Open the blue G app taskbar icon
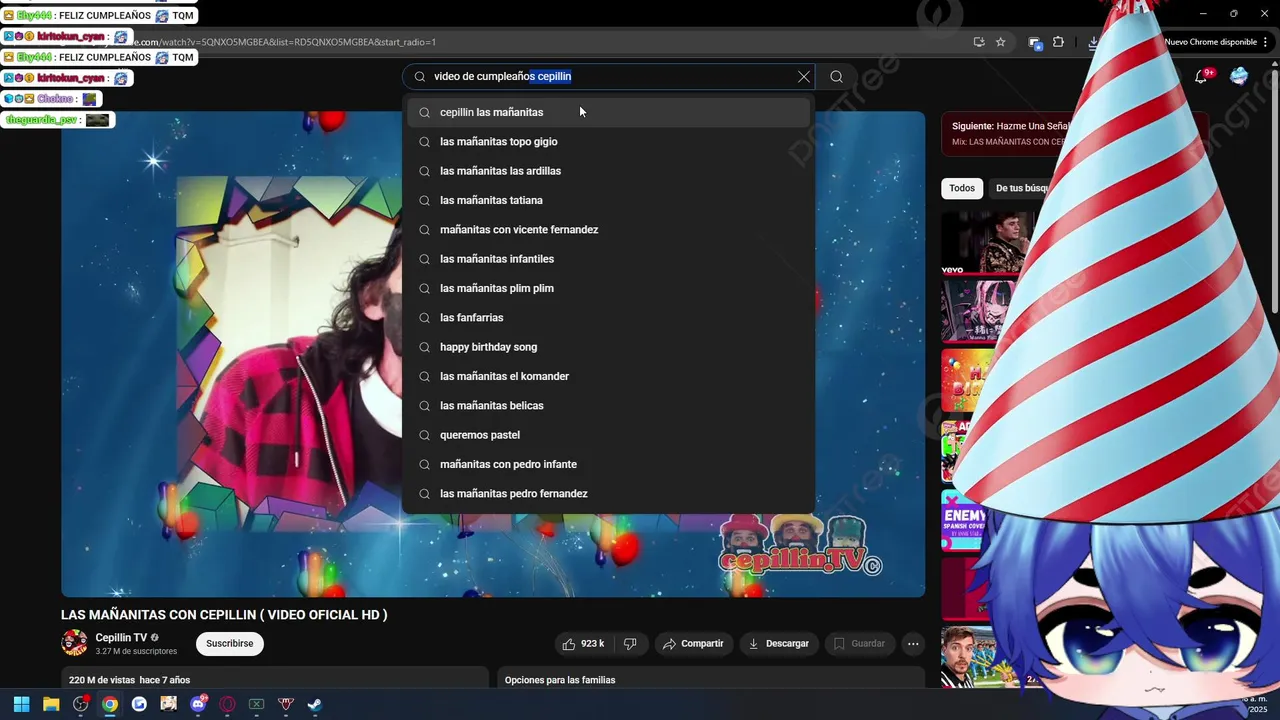 [139, 704]
